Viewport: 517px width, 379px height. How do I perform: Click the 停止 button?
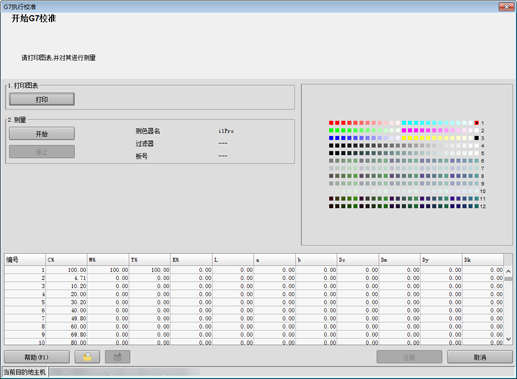tap(42, 152)
